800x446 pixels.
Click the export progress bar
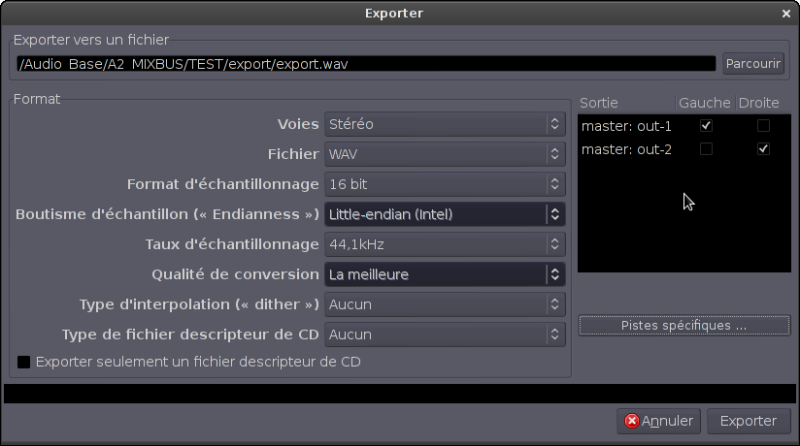click(400, 393)
